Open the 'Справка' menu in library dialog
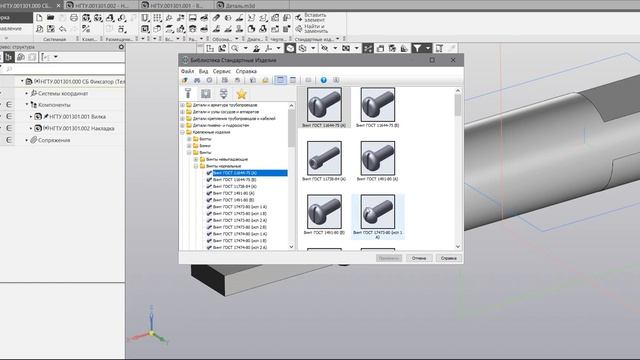 (246, 71)
